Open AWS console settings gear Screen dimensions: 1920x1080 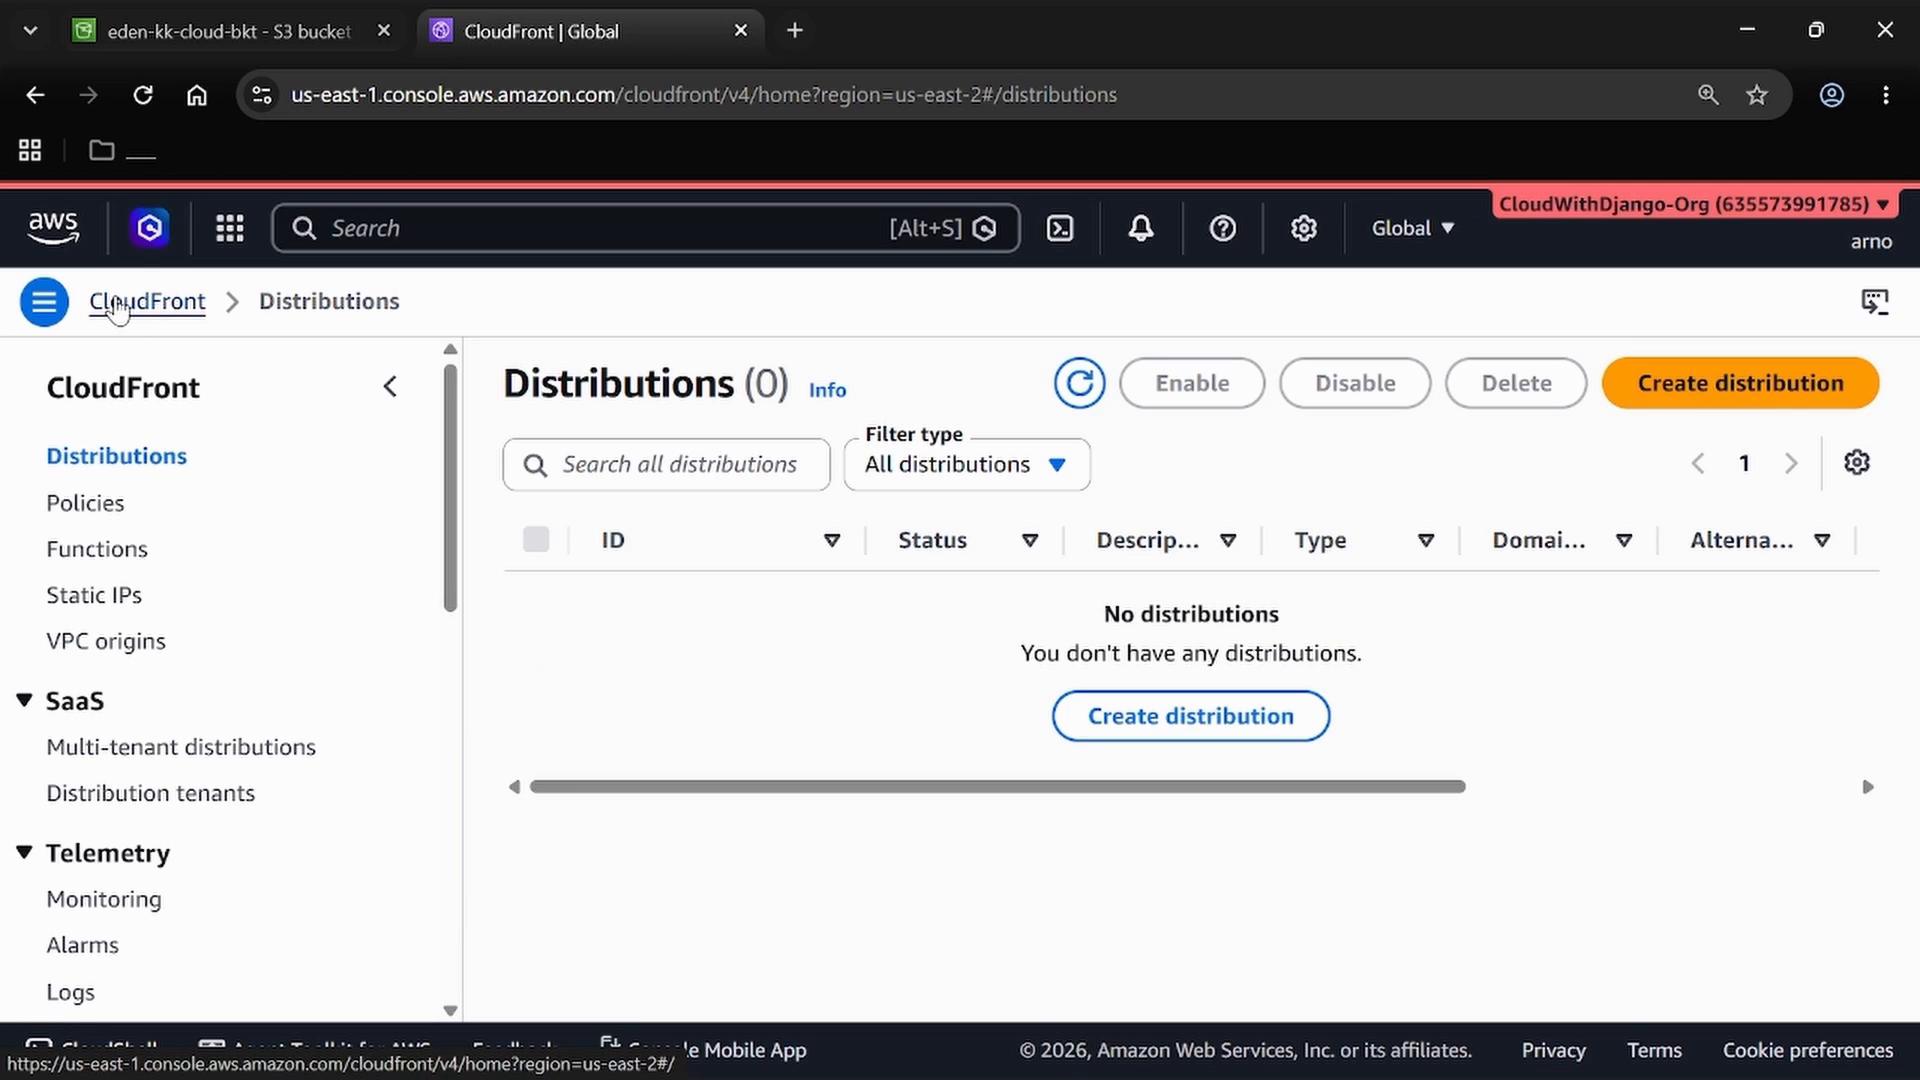1303,228
